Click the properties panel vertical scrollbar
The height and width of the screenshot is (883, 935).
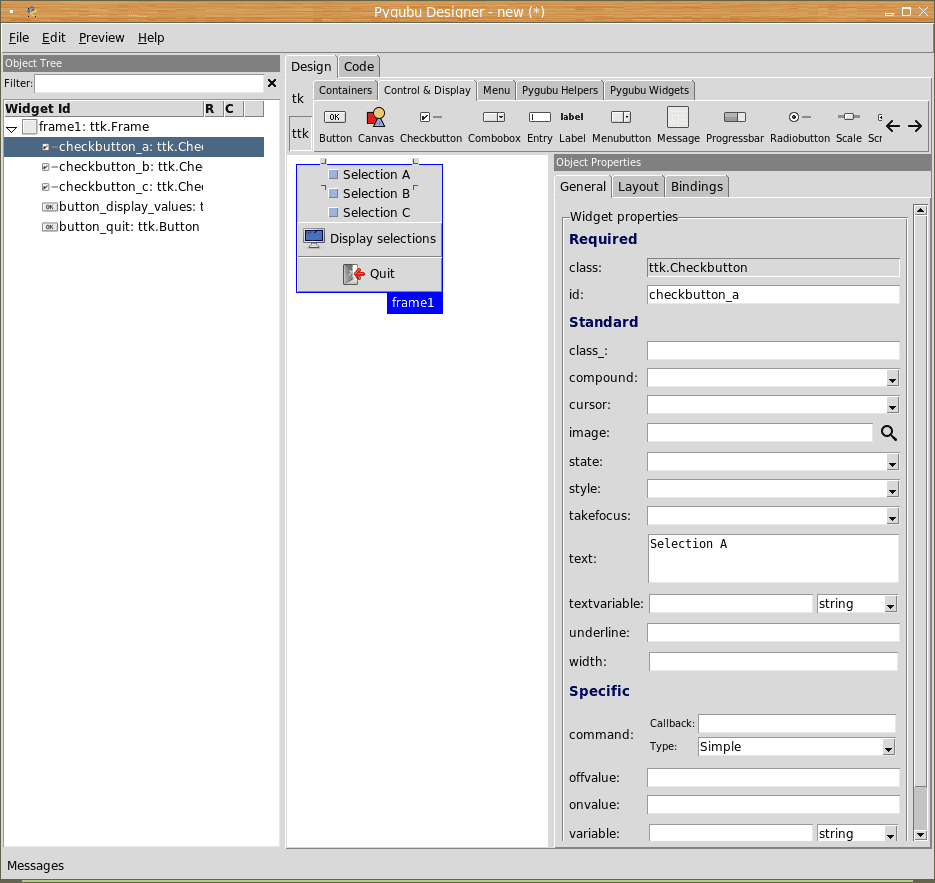(920, 500)
